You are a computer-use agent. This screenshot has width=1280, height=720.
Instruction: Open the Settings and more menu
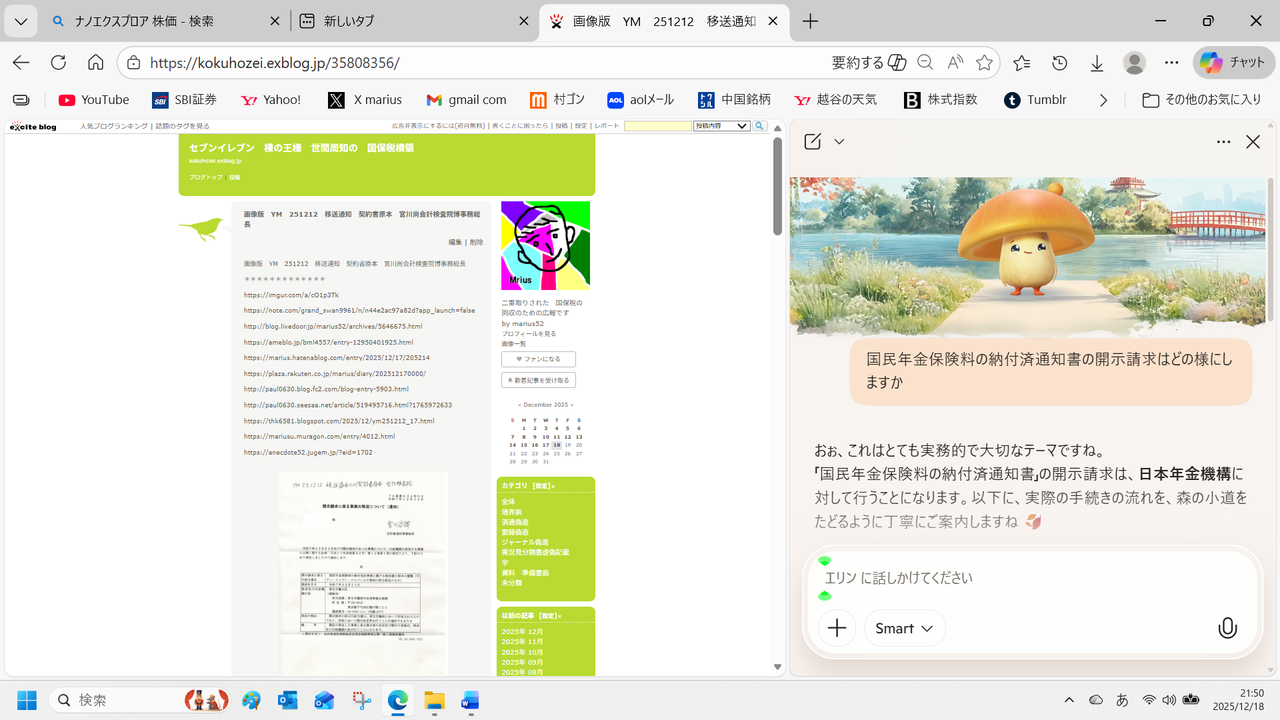pyautogui.click(x=1172, y=63)
